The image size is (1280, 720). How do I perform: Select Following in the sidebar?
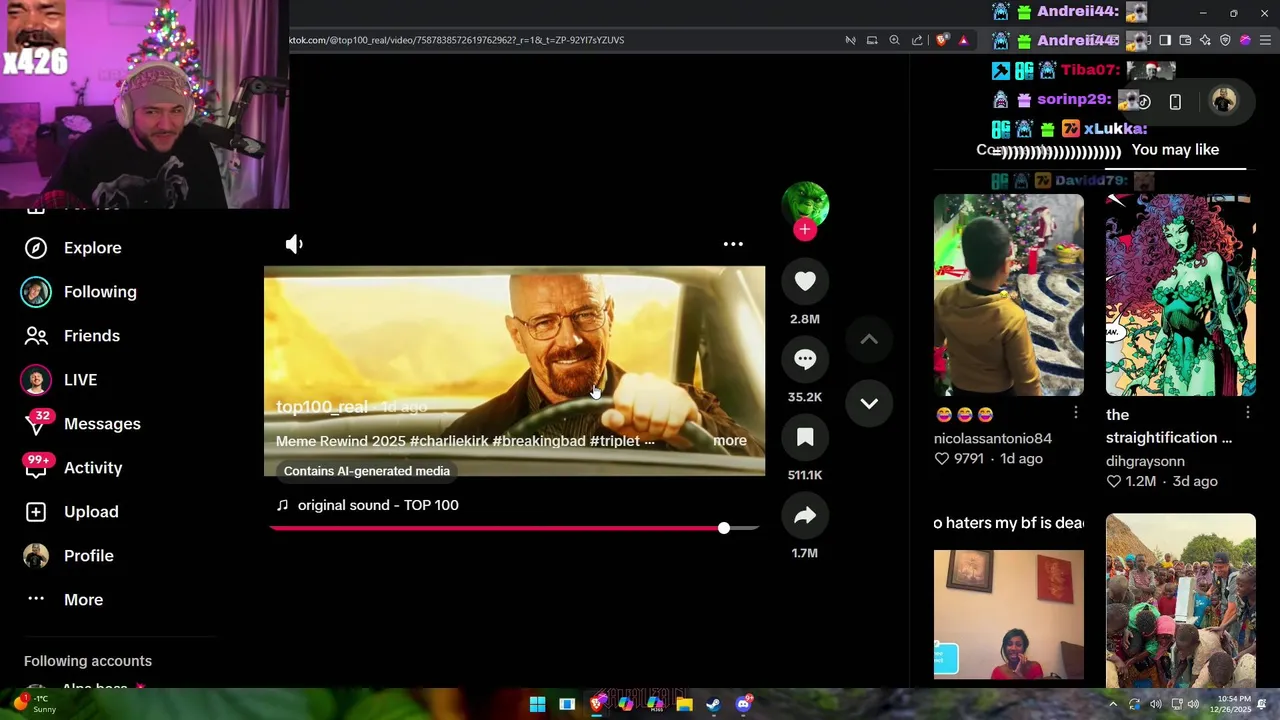point(100,292)
